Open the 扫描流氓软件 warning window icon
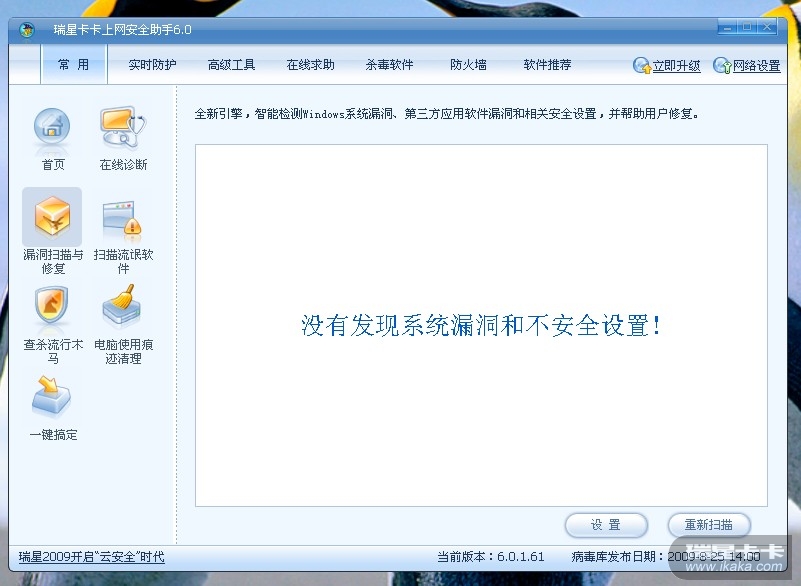801x586 pixels. [x=123, y=220]
